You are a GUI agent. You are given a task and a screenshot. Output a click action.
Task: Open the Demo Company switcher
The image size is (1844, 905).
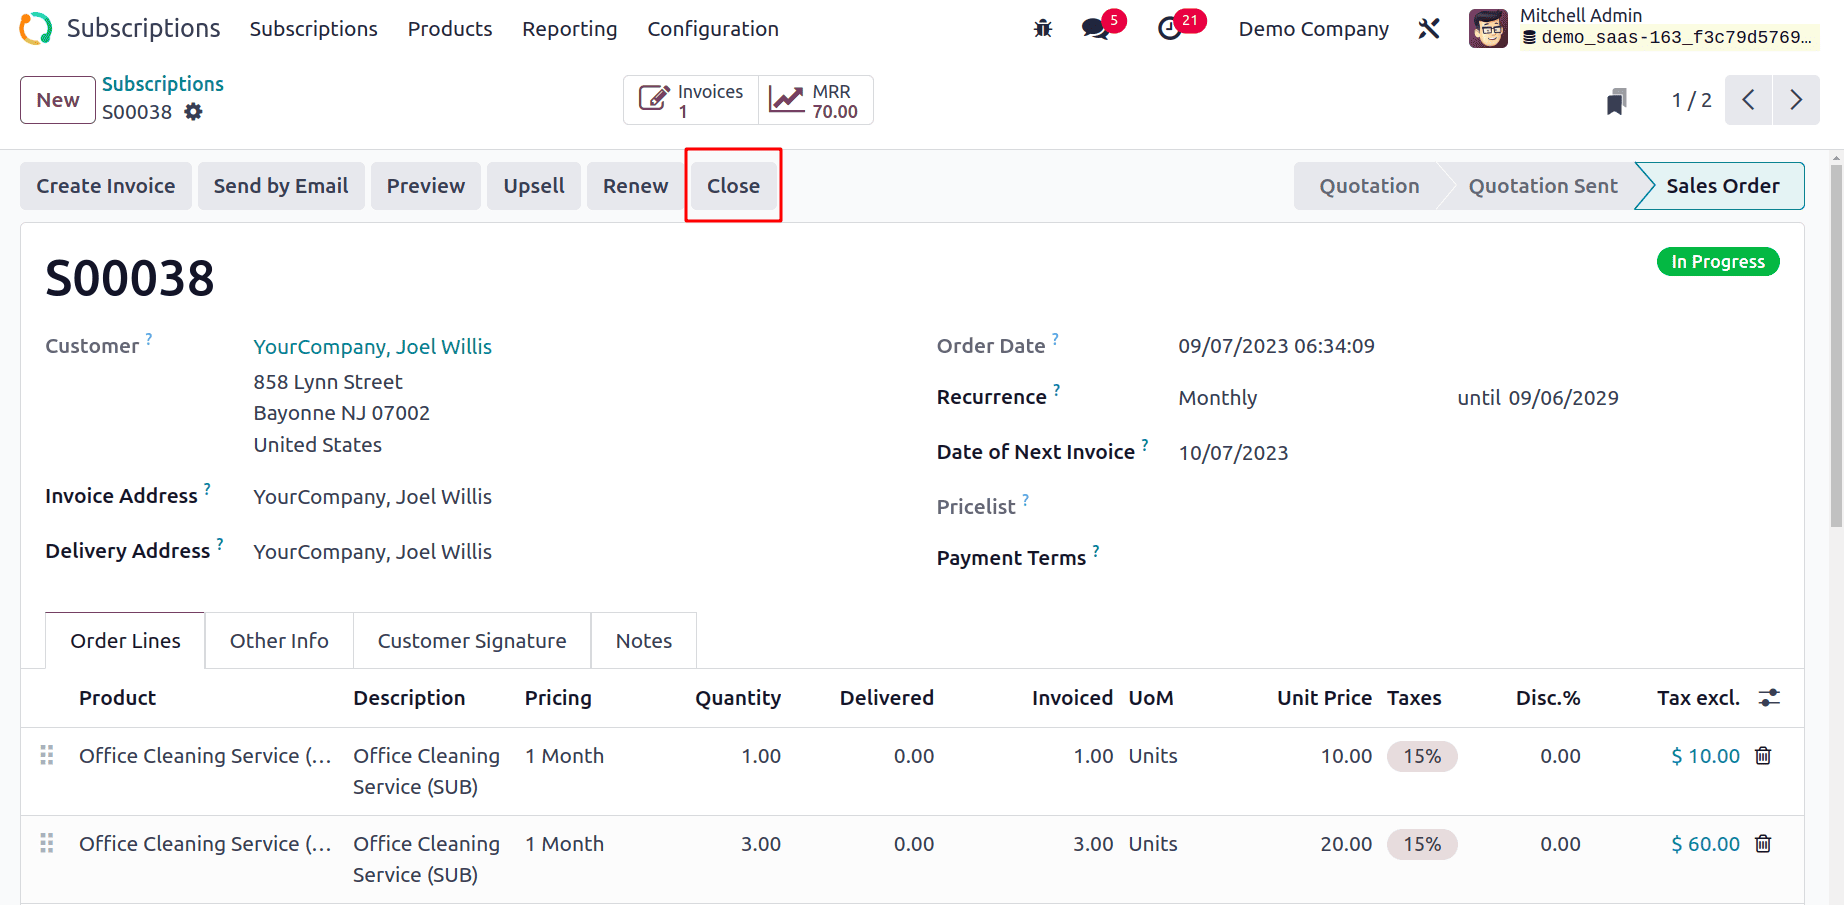tap(1313, 29)
